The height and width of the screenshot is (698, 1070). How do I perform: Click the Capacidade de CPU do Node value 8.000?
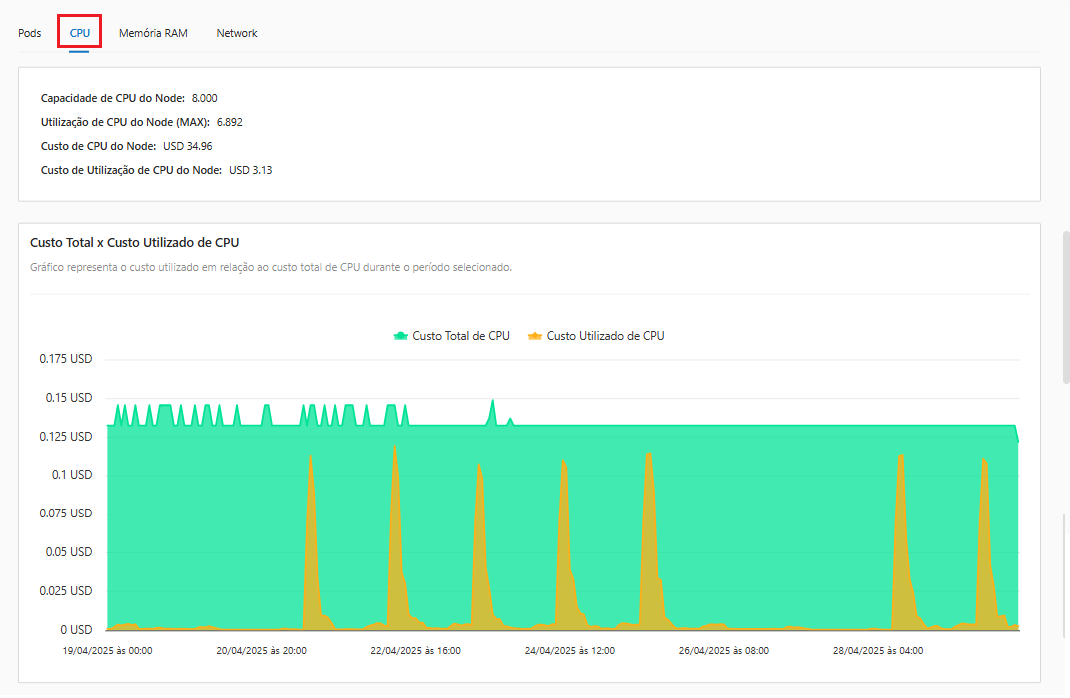pos(204,98)
